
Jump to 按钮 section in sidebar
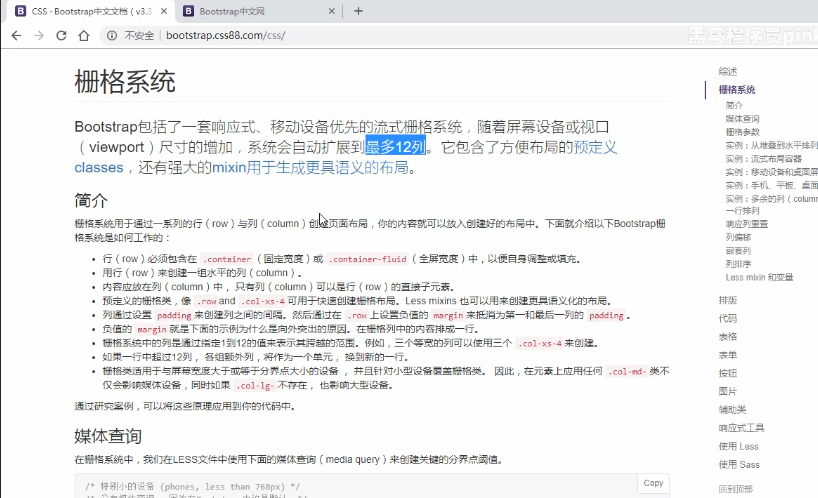tap(728, 373)
